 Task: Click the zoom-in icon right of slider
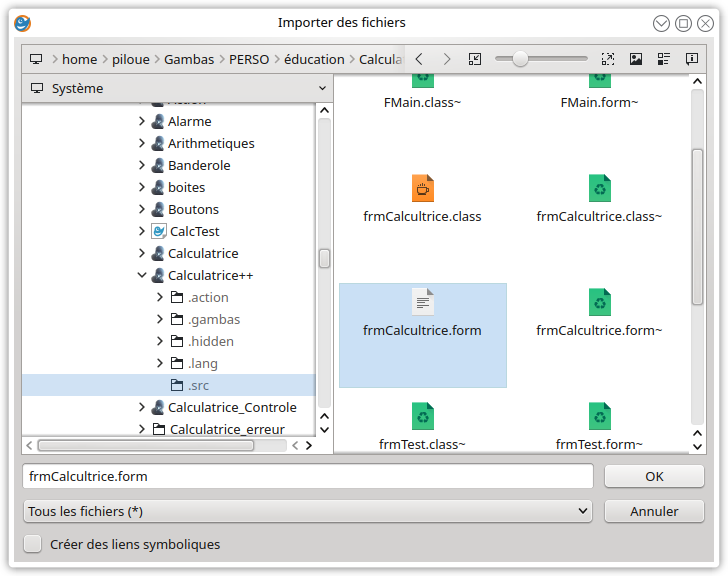point(608,59)
